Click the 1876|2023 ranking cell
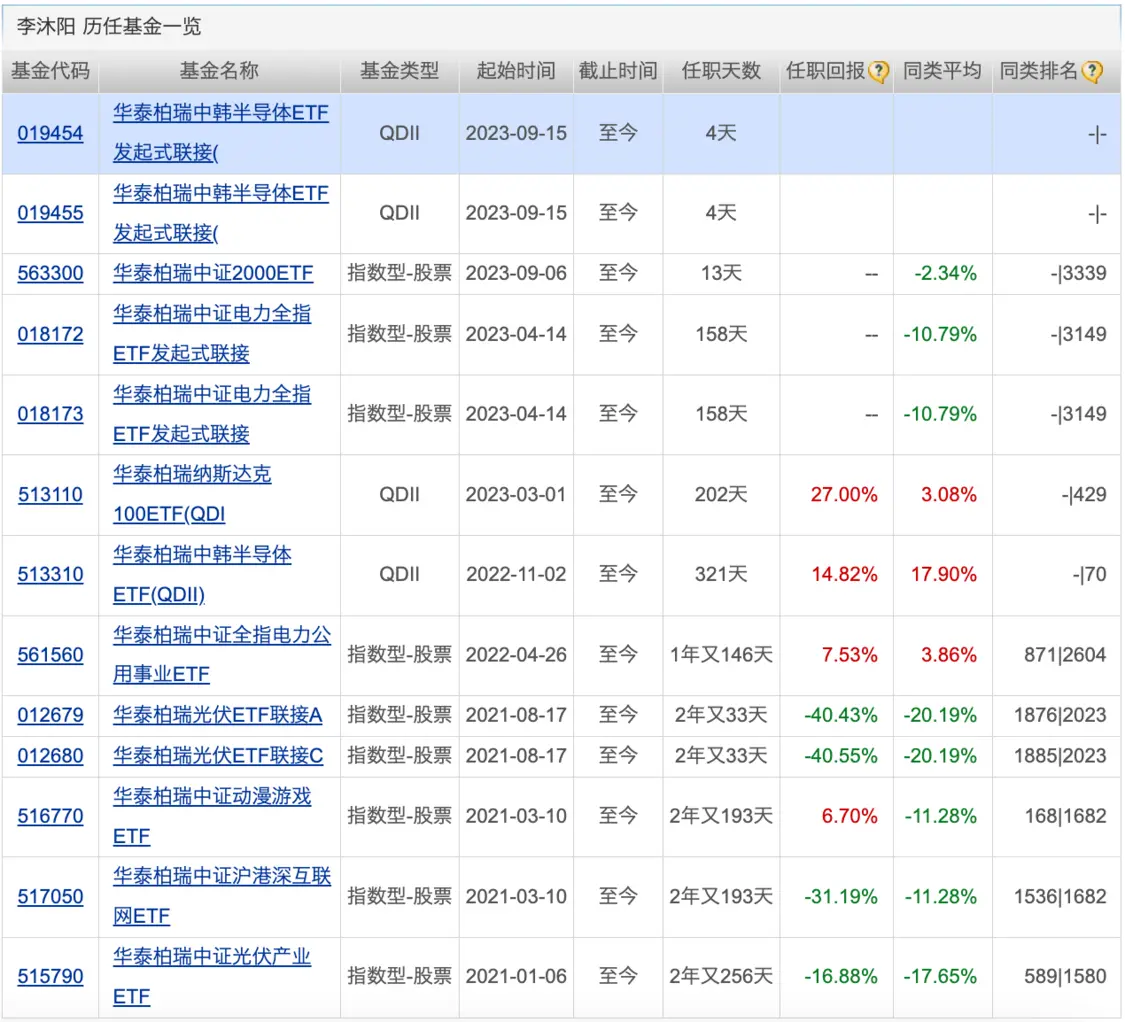The image size is (1125, 1022). (x=1060, y=716)
